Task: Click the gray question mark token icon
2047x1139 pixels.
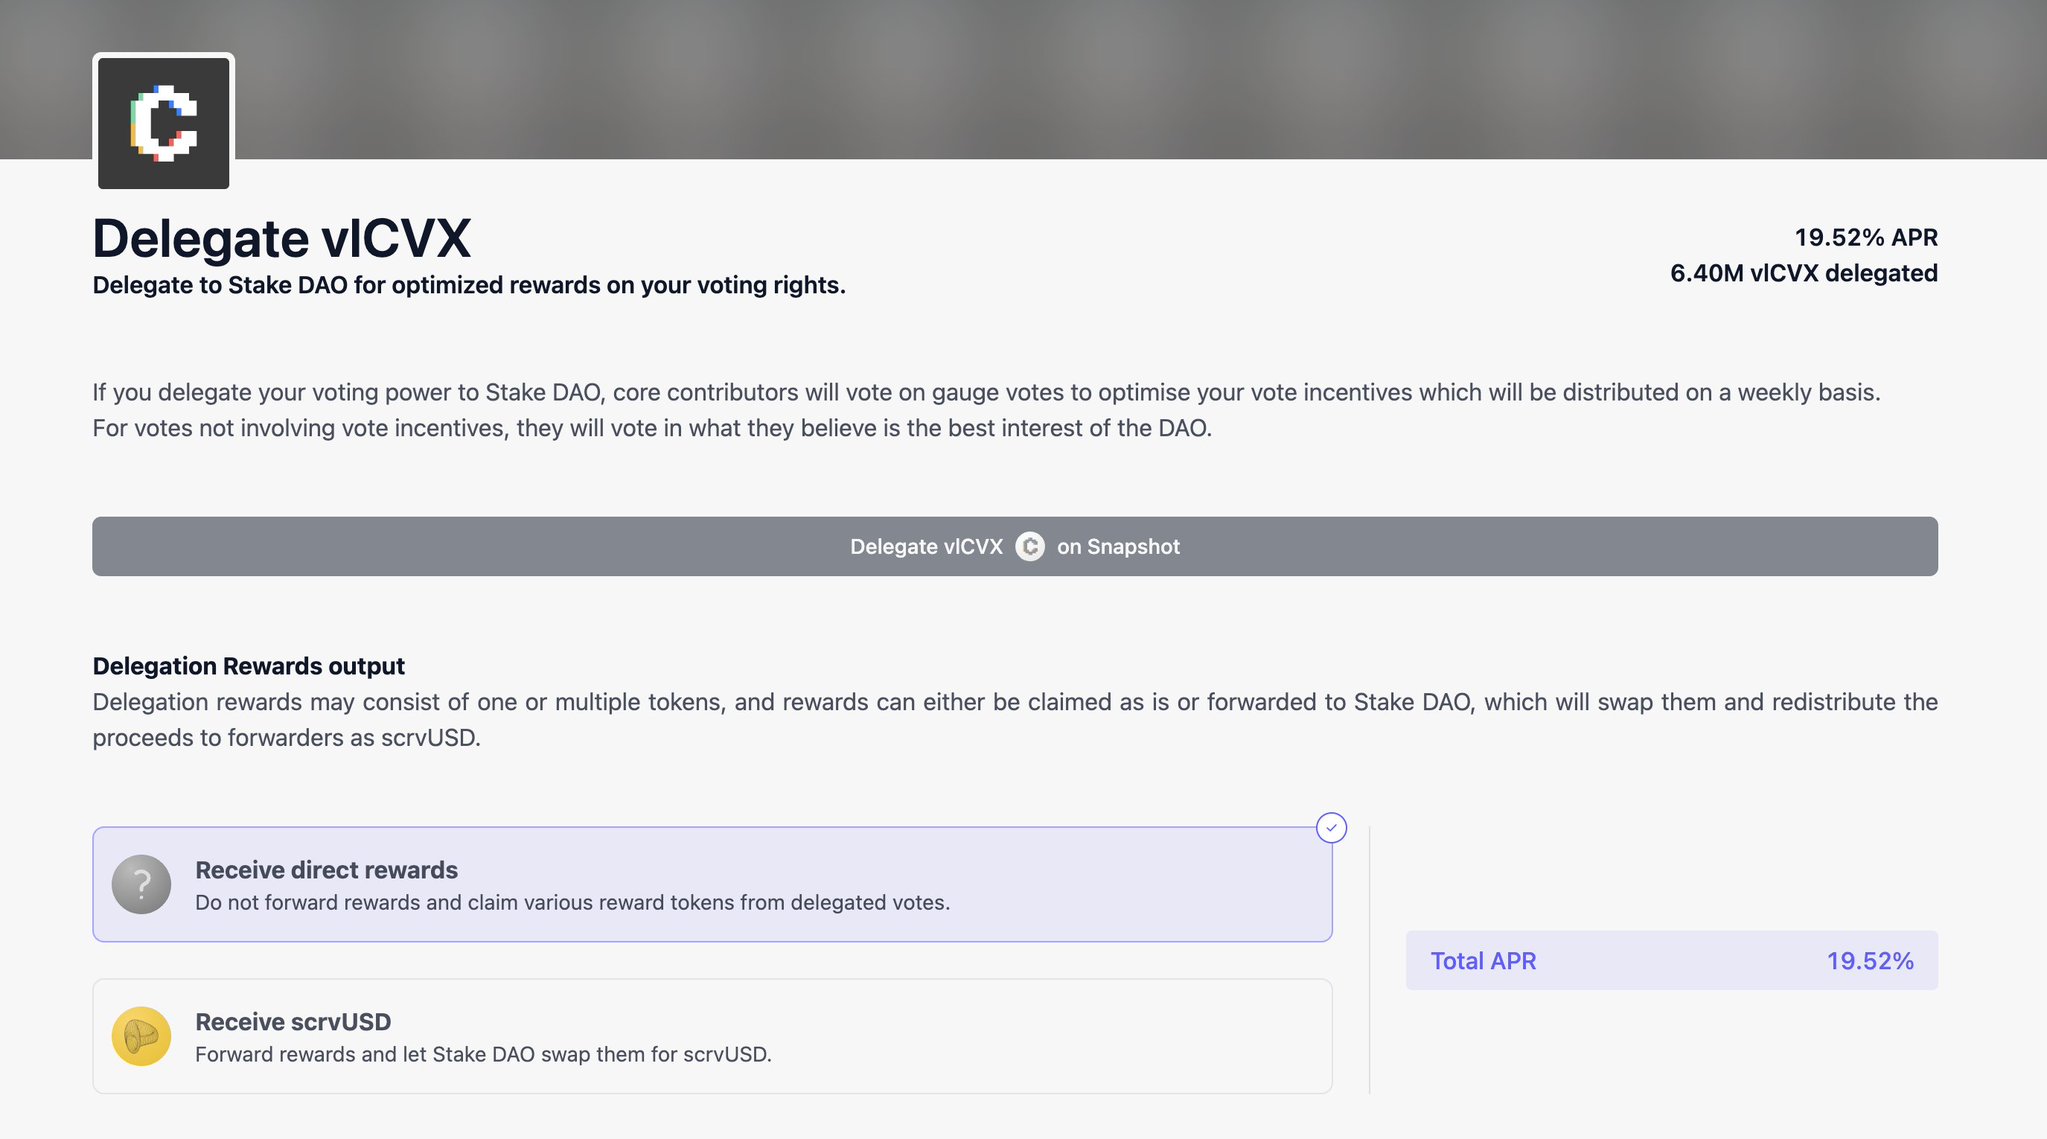Action: 141,884
